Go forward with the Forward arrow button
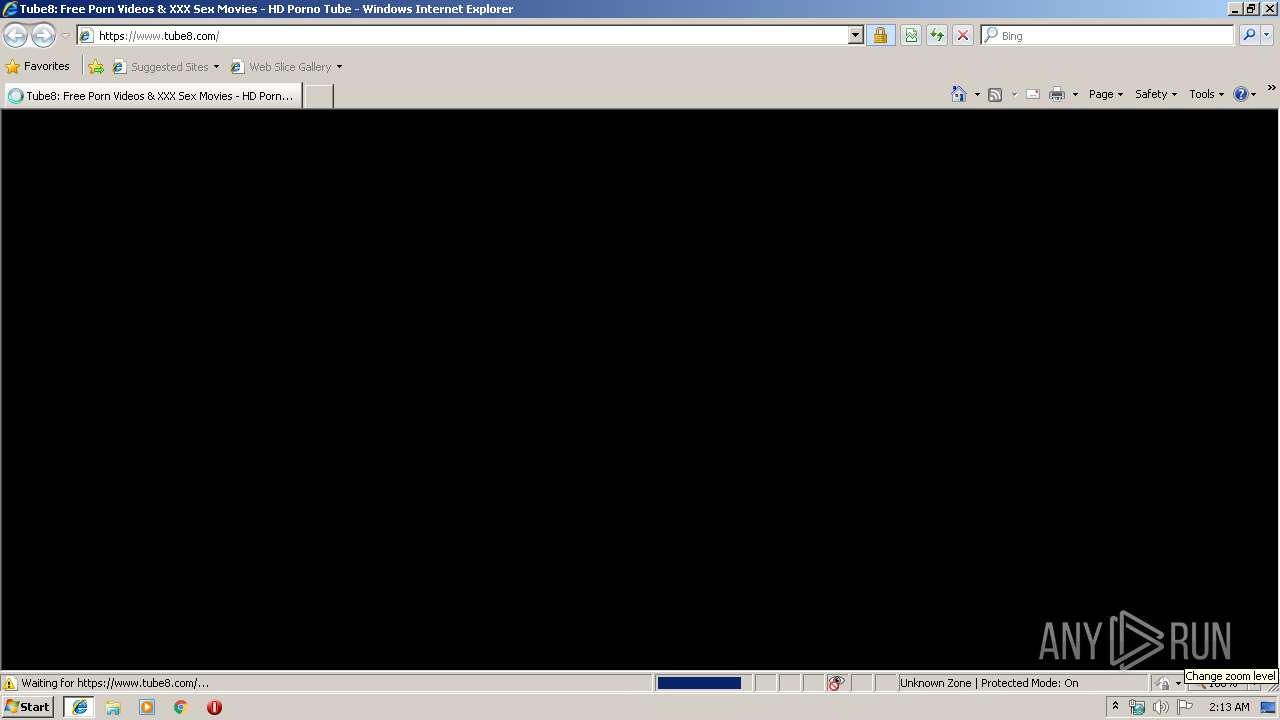1280x720 pixels. click(x=43, y=35)
